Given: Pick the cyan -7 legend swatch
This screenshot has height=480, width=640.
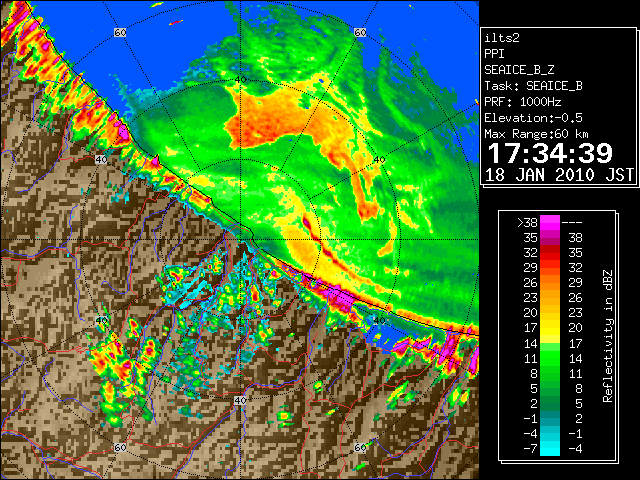Looking at the screenshot, I should 550,448.
